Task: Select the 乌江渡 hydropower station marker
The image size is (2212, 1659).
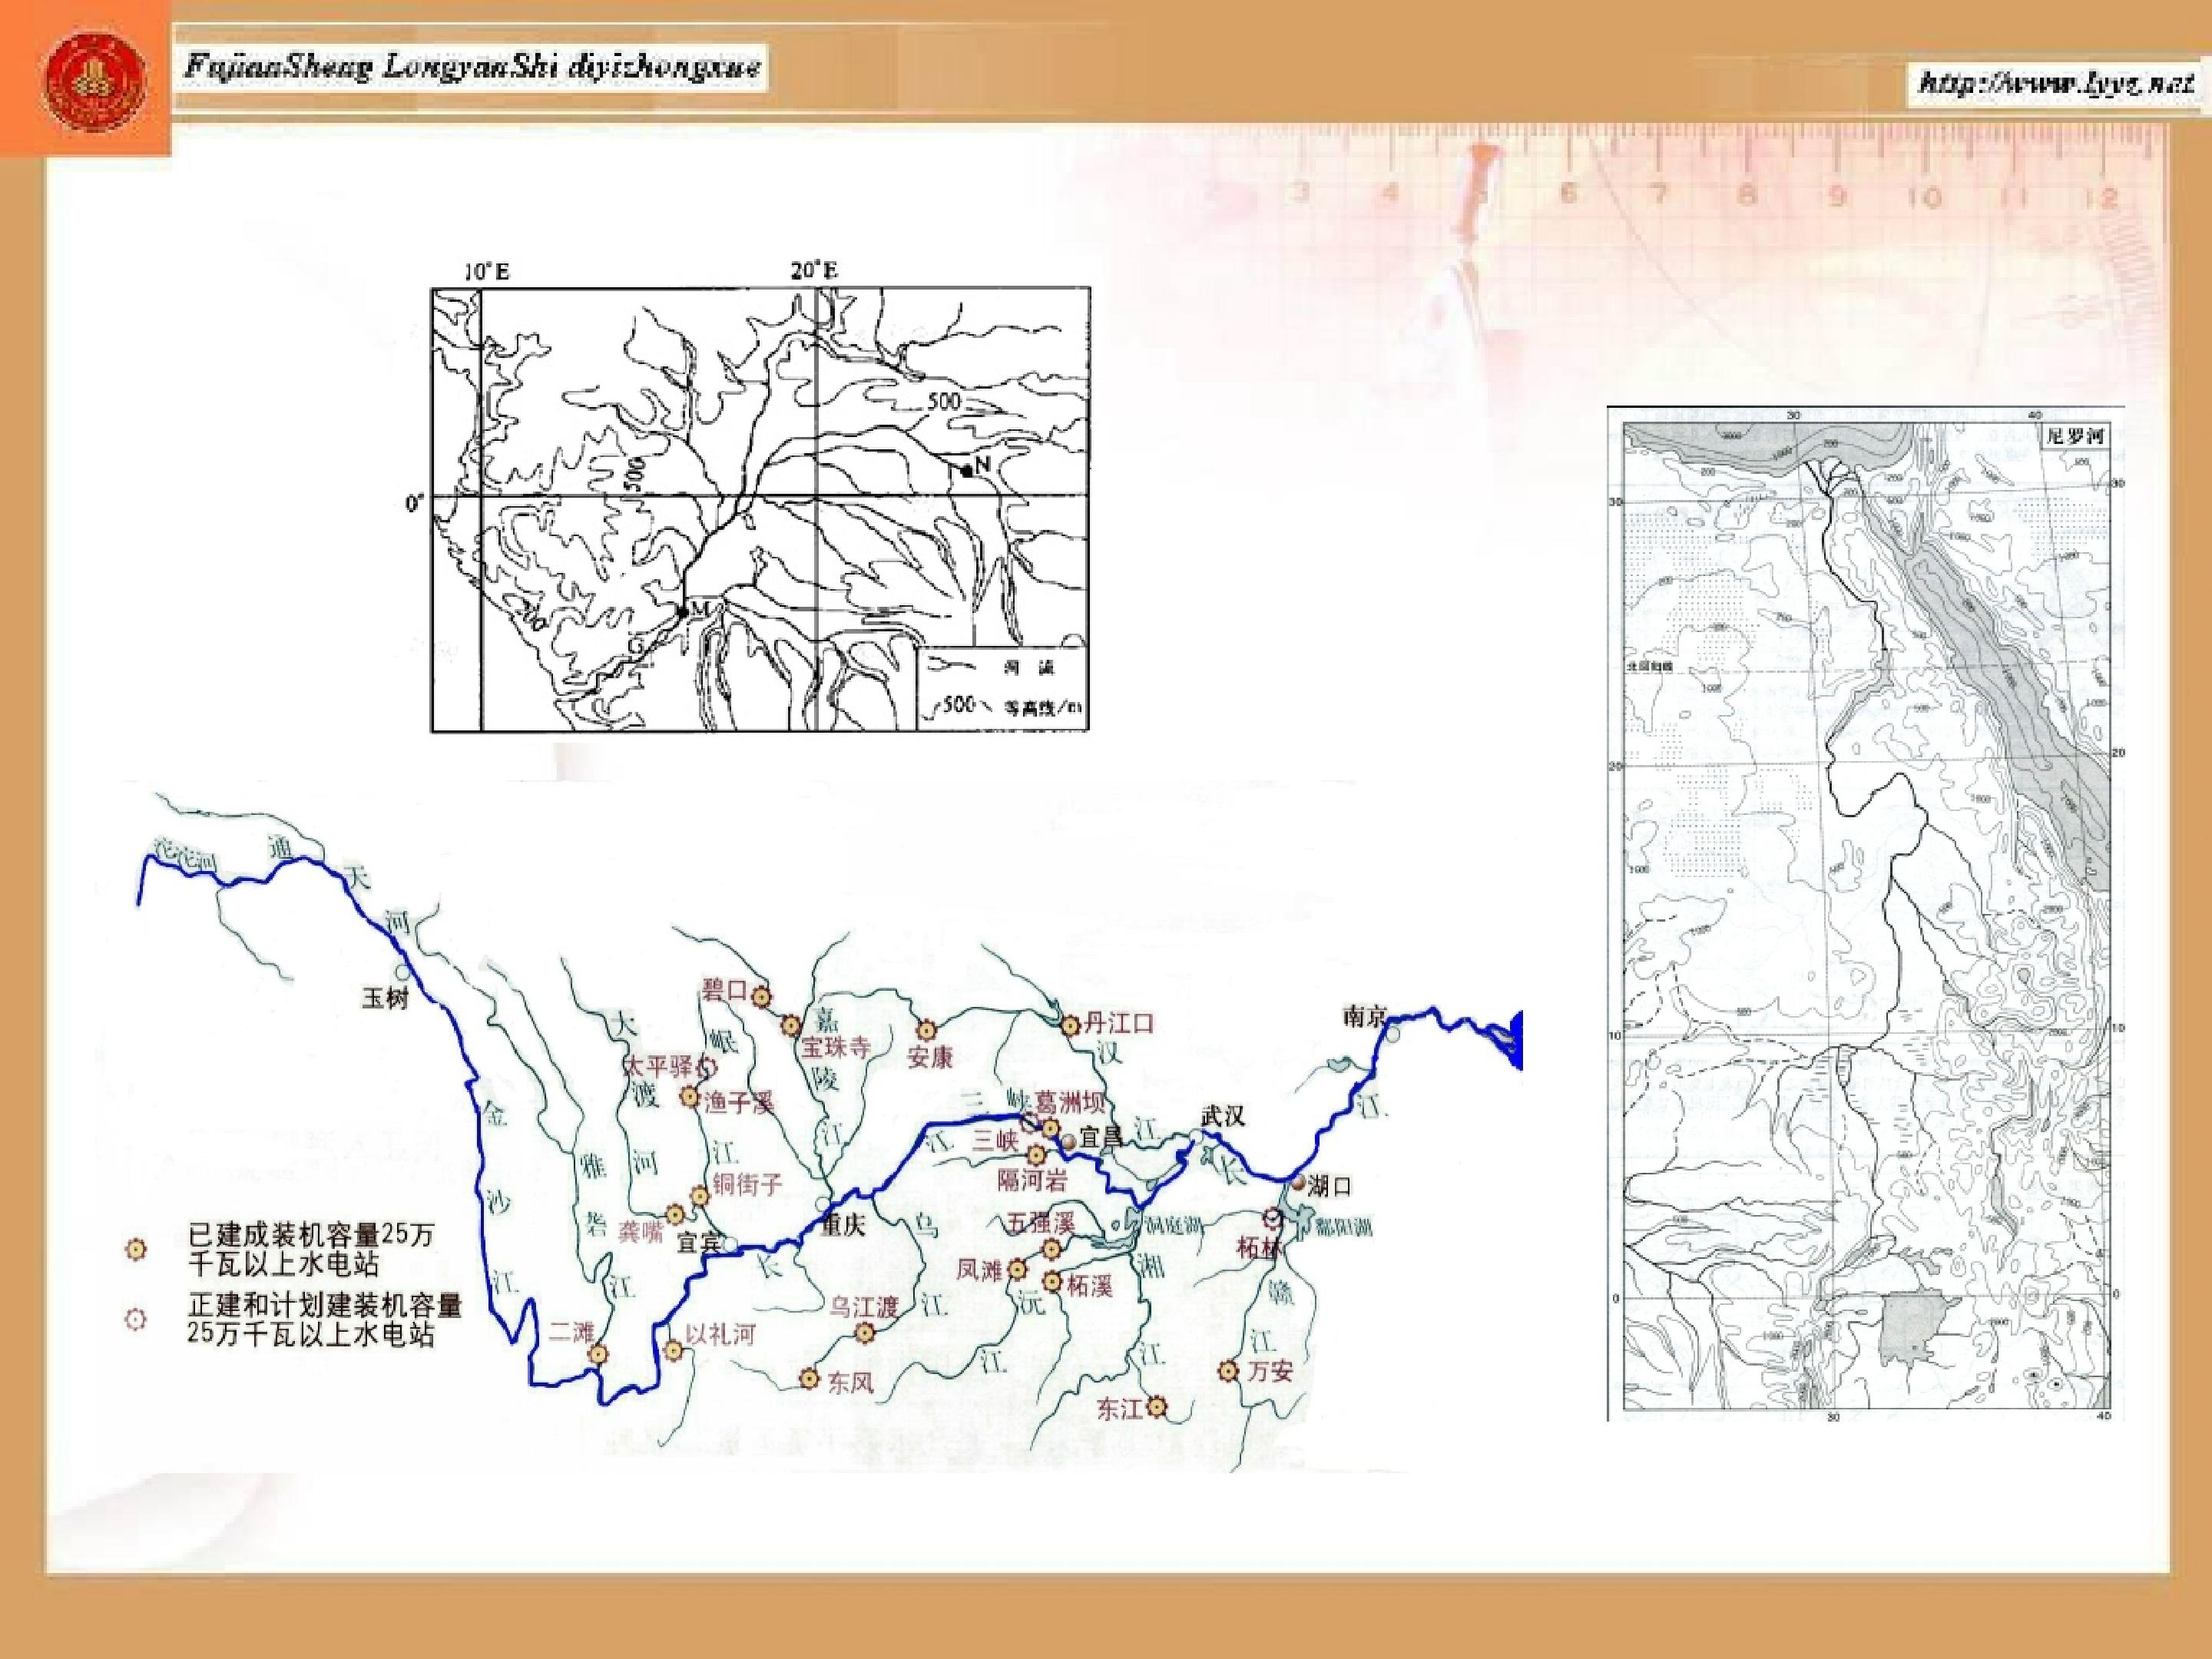Action: point(866,1333)
